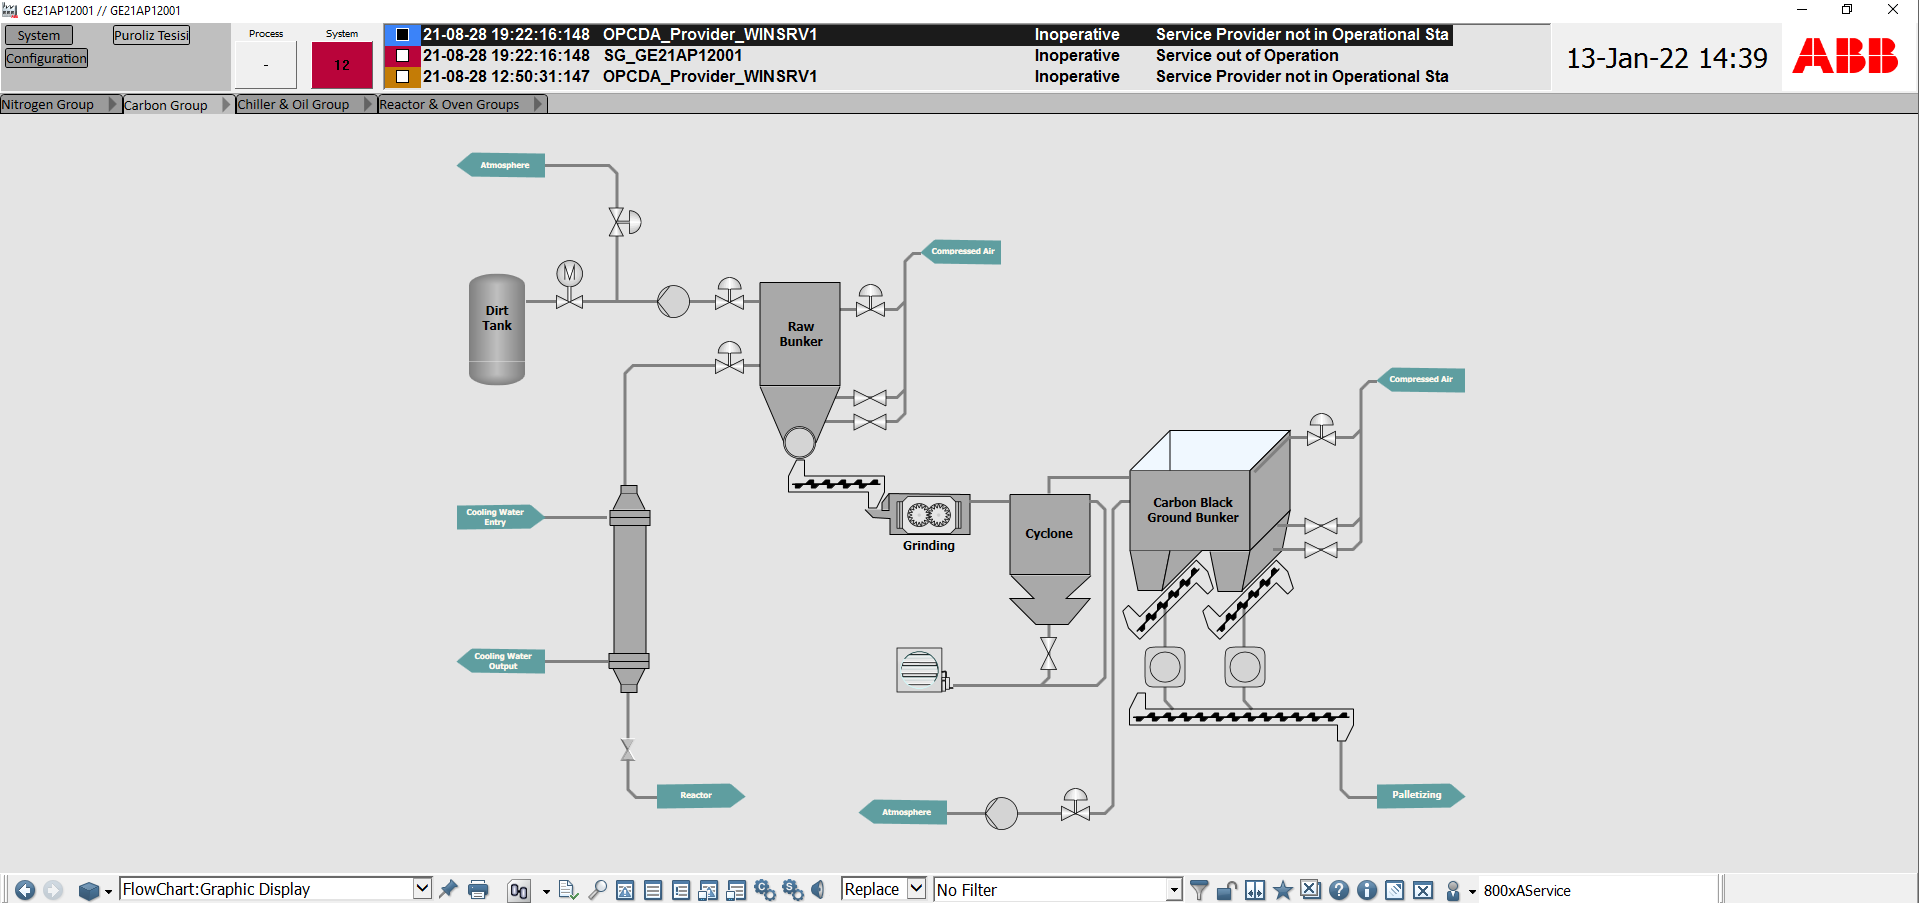Open the question mark help icon
Viewport: 1919px width, 903px height.
[x=1339, y=890]
